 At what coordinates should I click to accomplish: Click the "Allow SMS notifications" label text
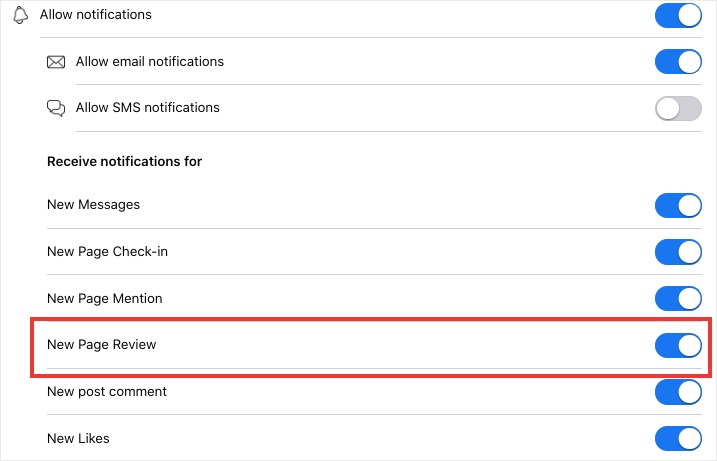click(148, 108)
